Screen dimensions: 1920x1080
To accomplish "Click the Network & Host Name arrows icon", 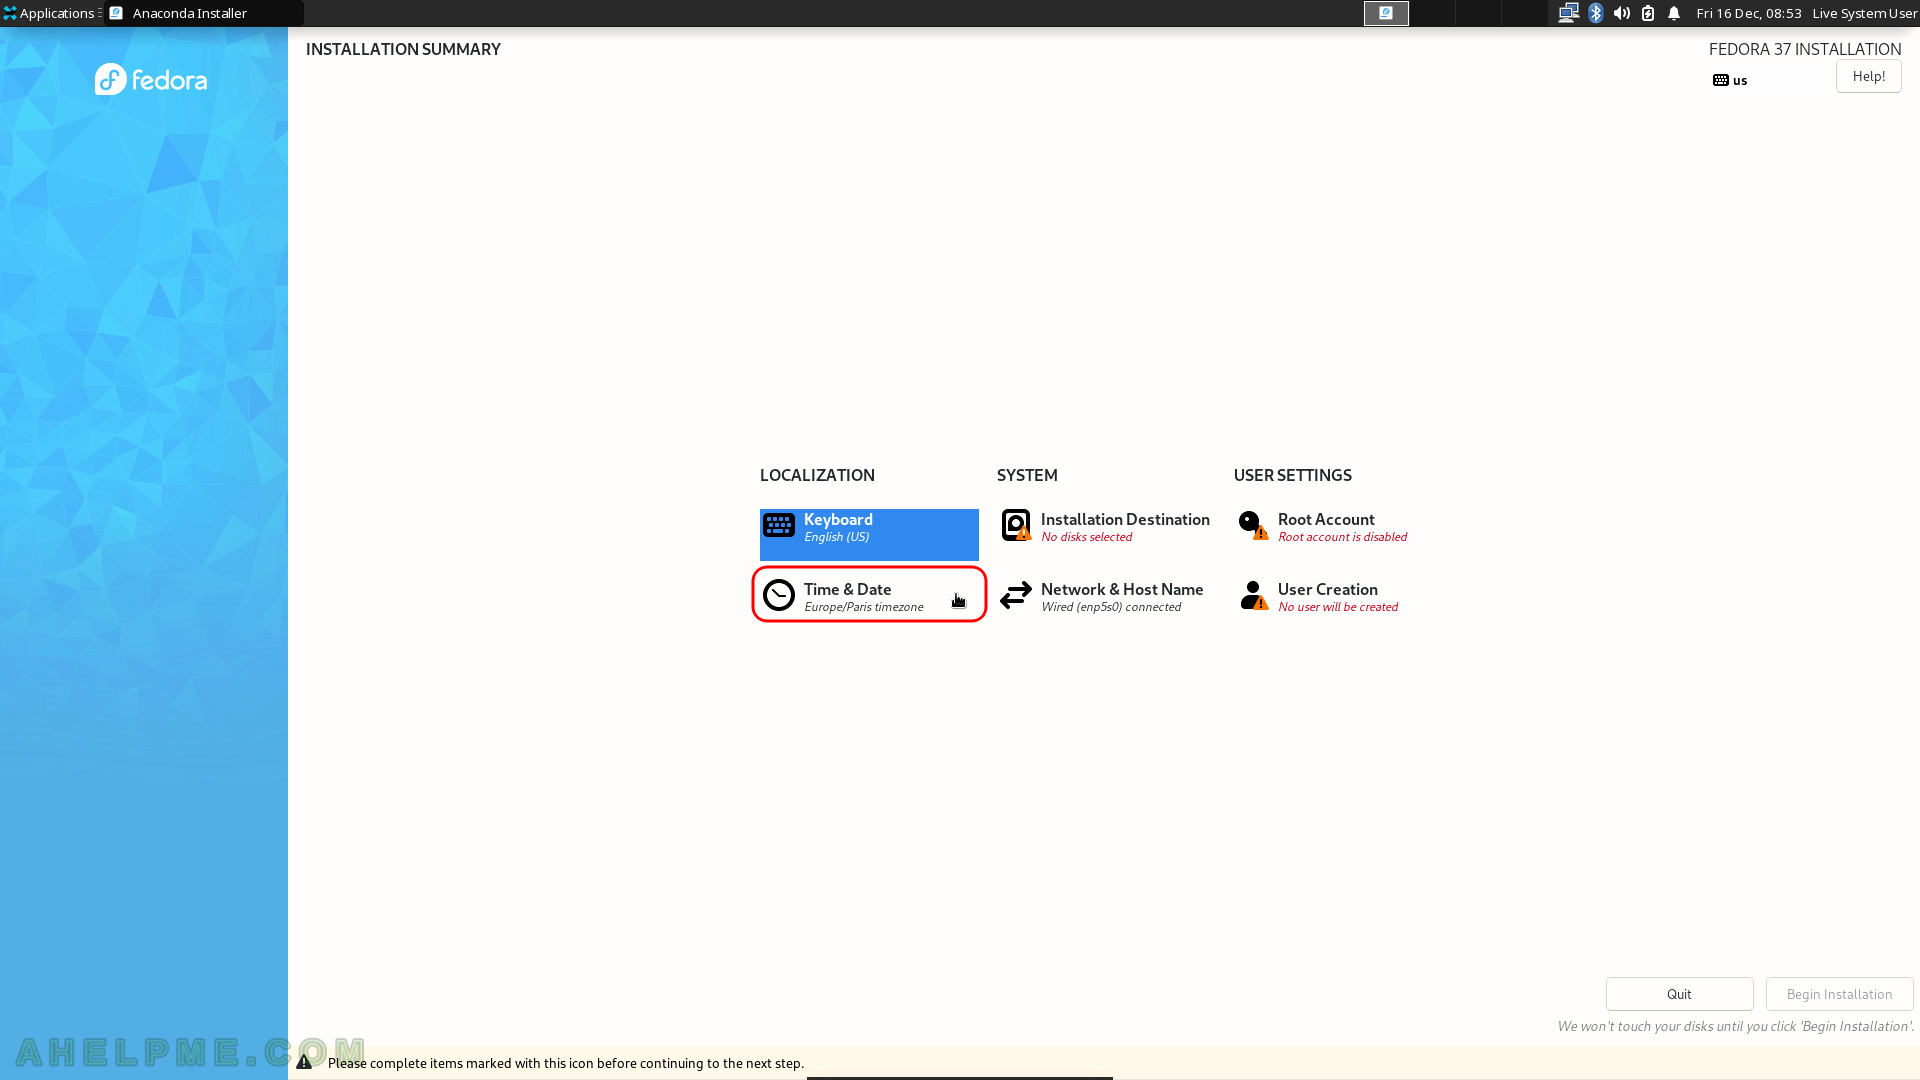I will [1016, 595].
